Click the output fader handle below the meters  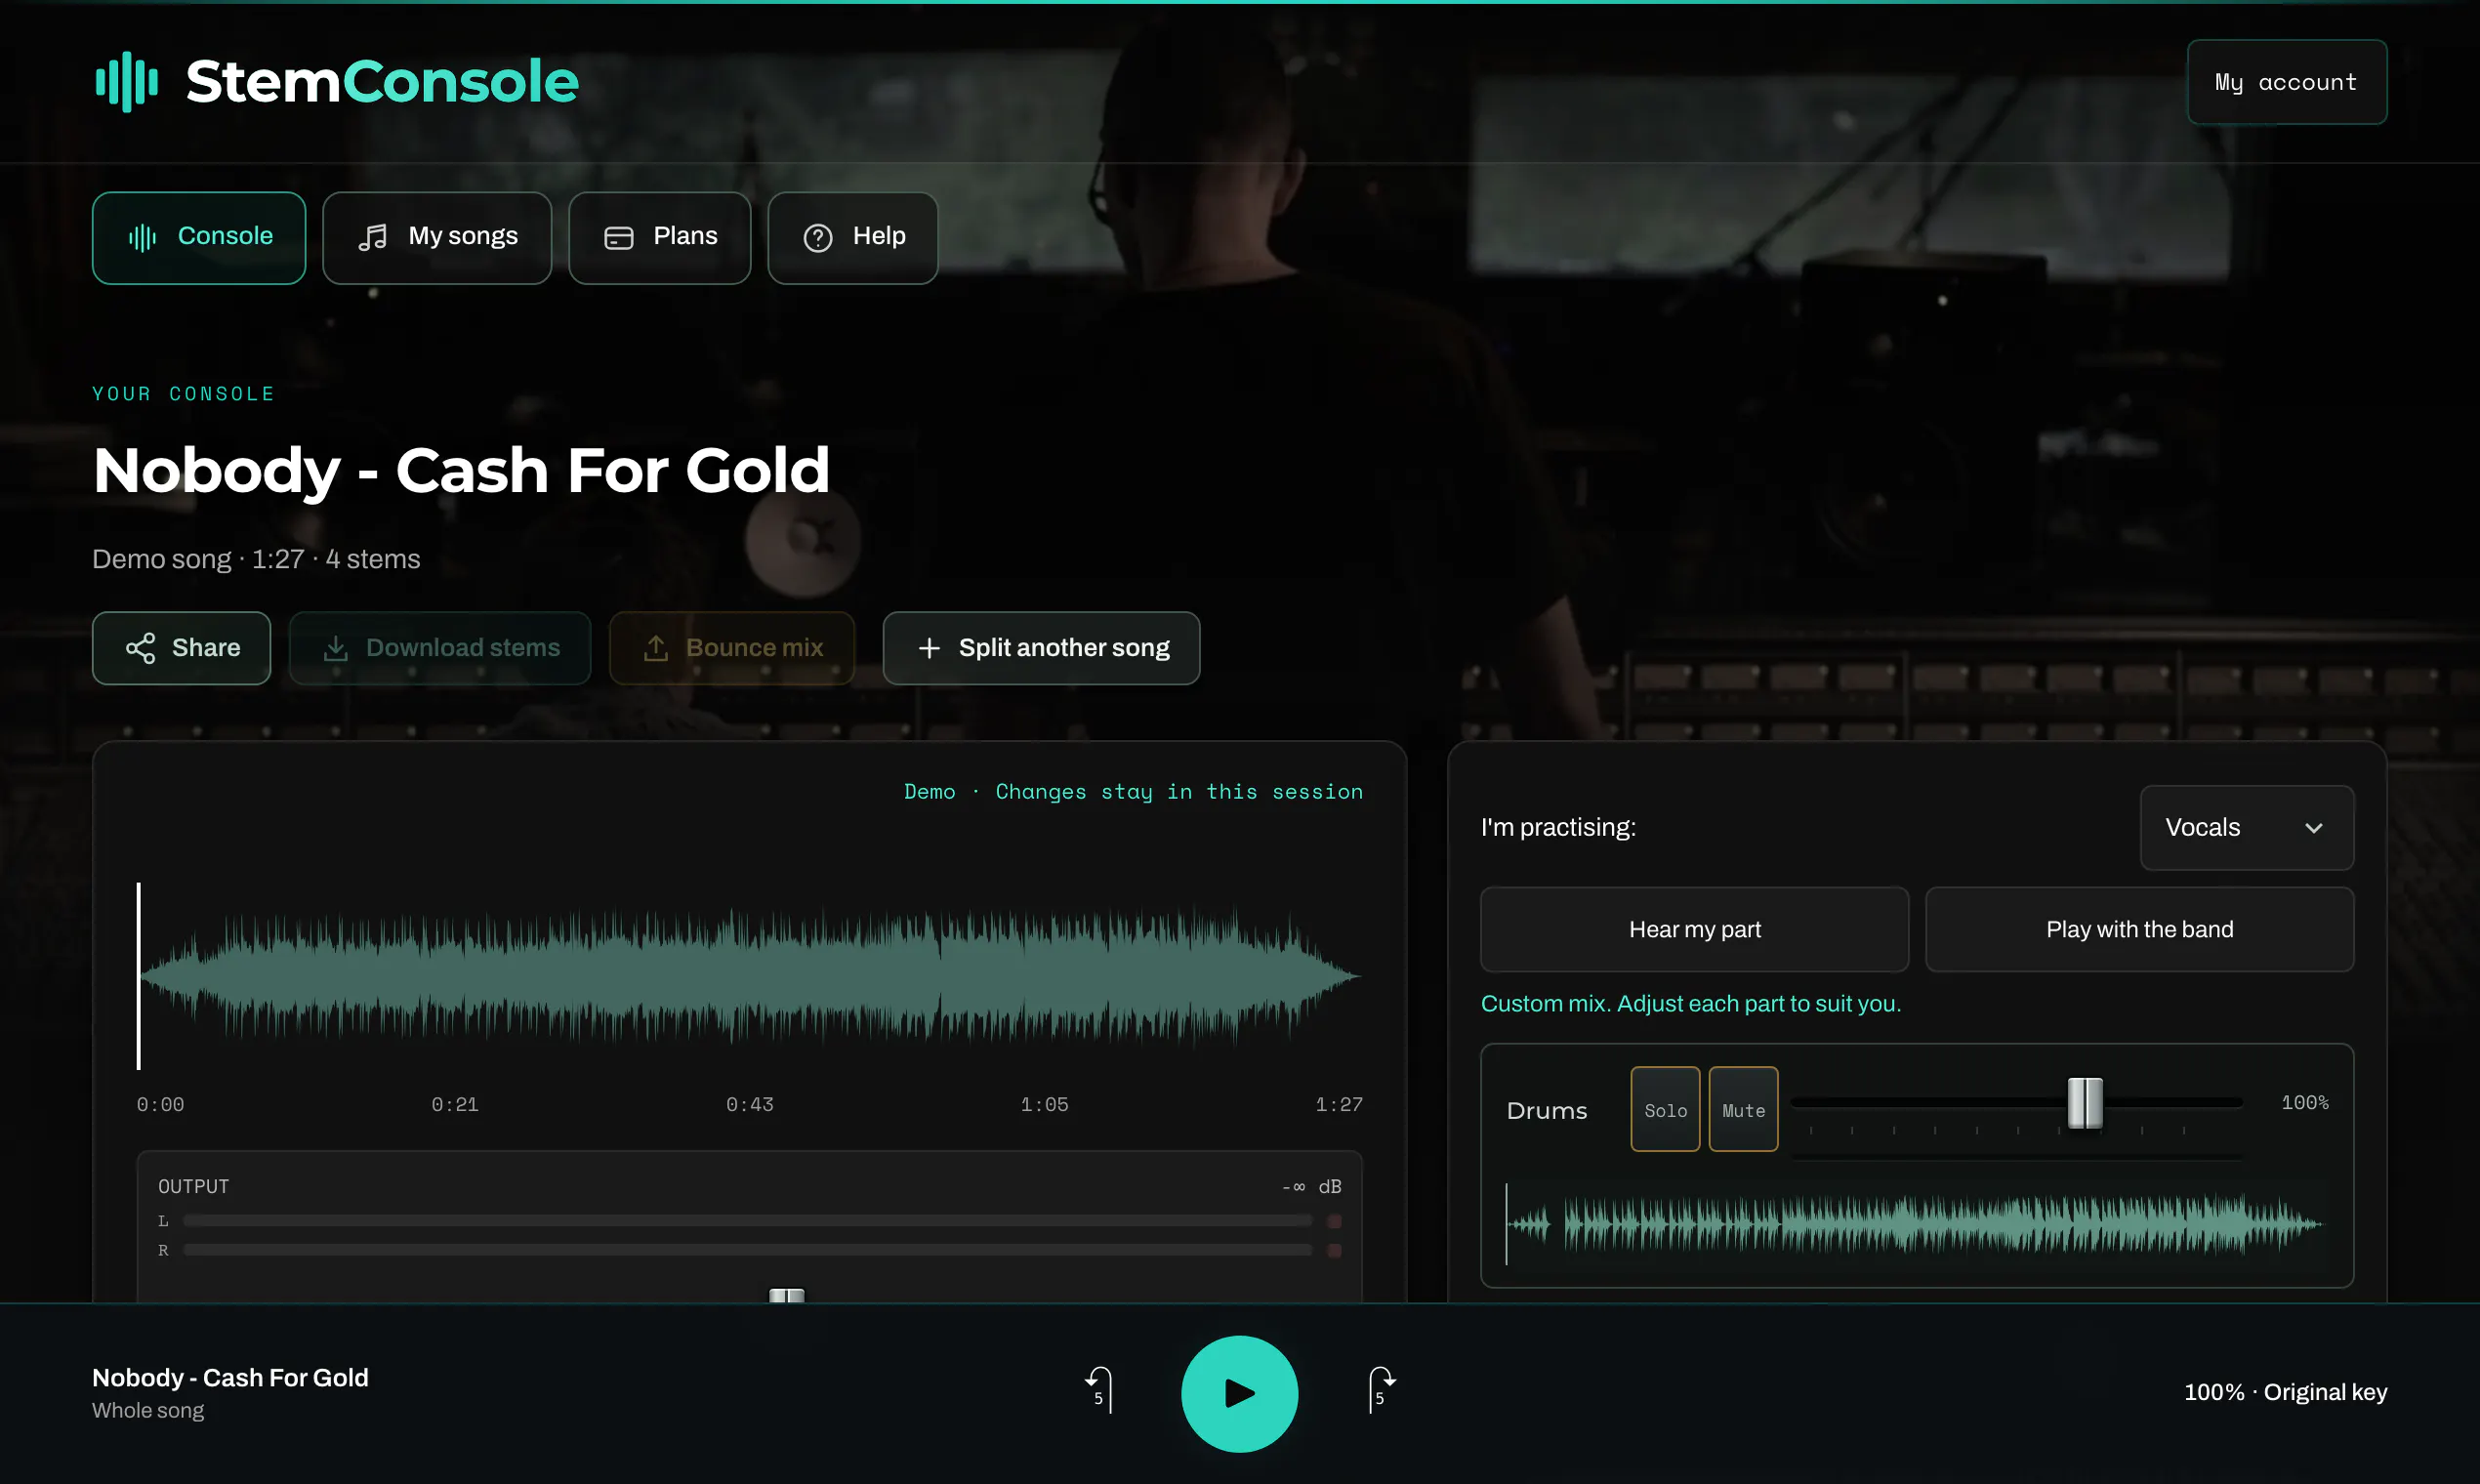(786, 1295)
